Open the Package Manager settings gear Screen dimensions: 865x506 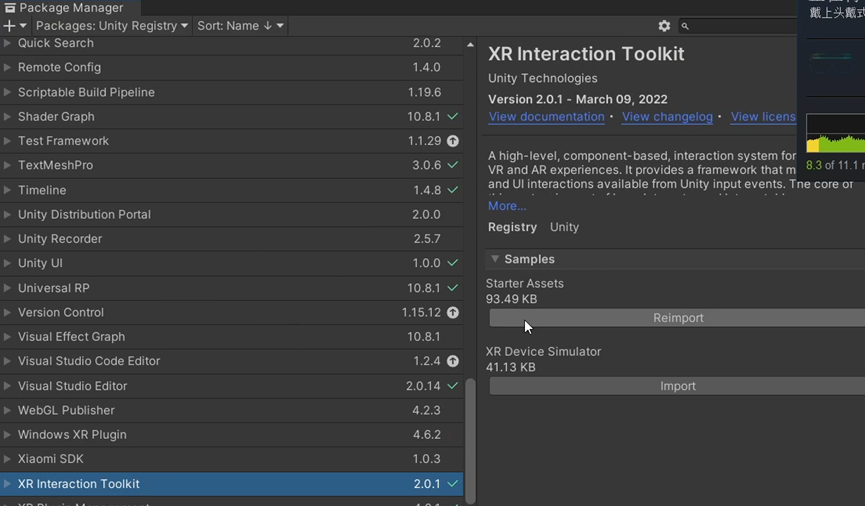tap(664, 26)
